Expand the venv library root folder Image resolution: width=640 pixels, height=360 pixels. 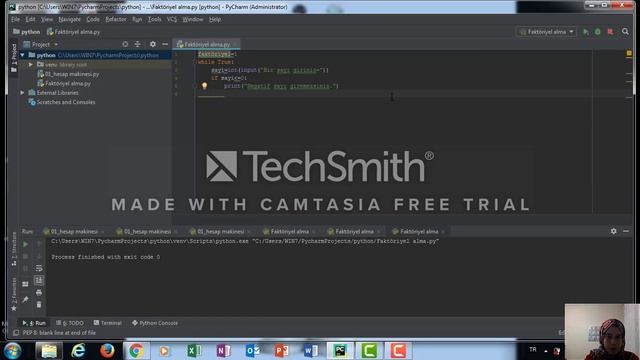coord(31,64)
